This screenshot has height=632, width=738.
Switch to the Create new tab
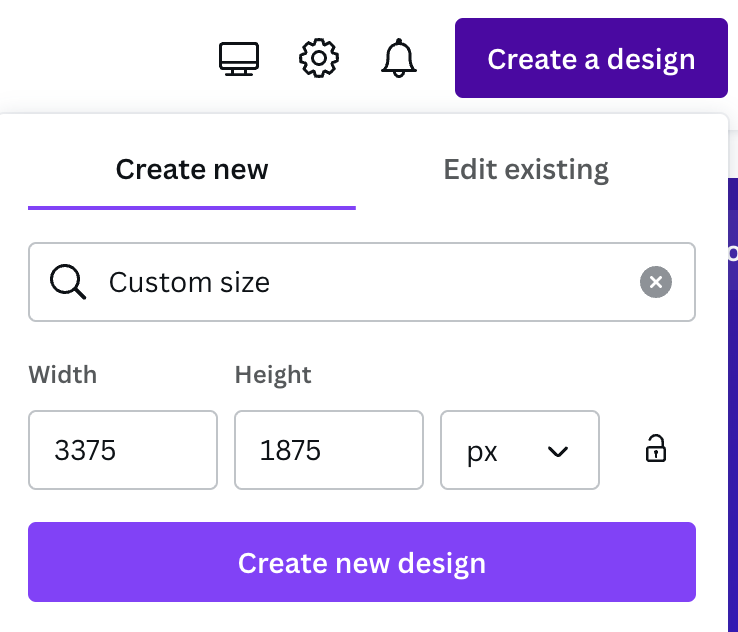[x=192, y=169]
